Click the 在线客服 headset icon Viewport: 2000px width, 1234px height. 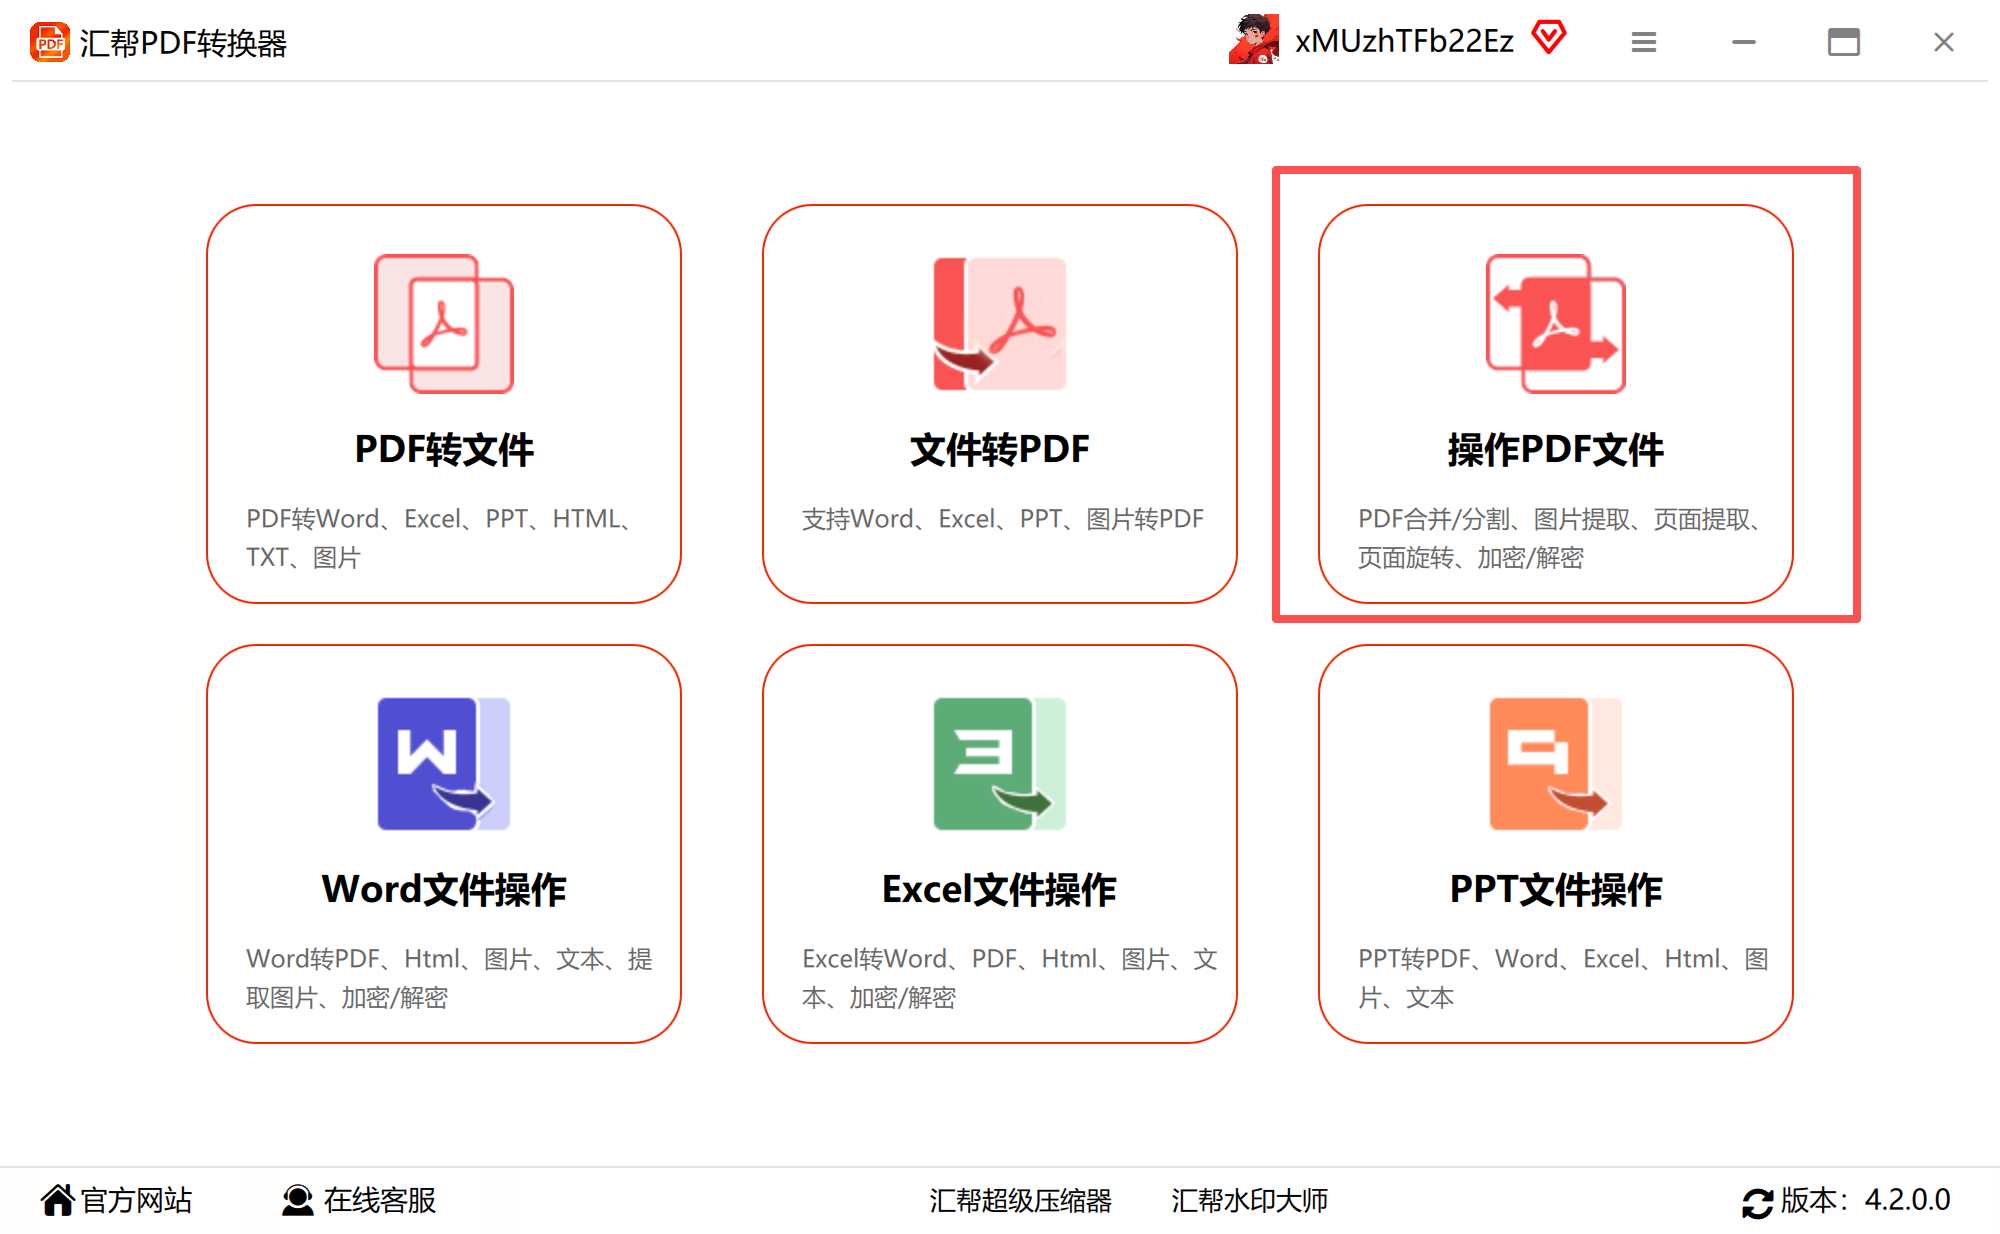(x=297, y=1200)
